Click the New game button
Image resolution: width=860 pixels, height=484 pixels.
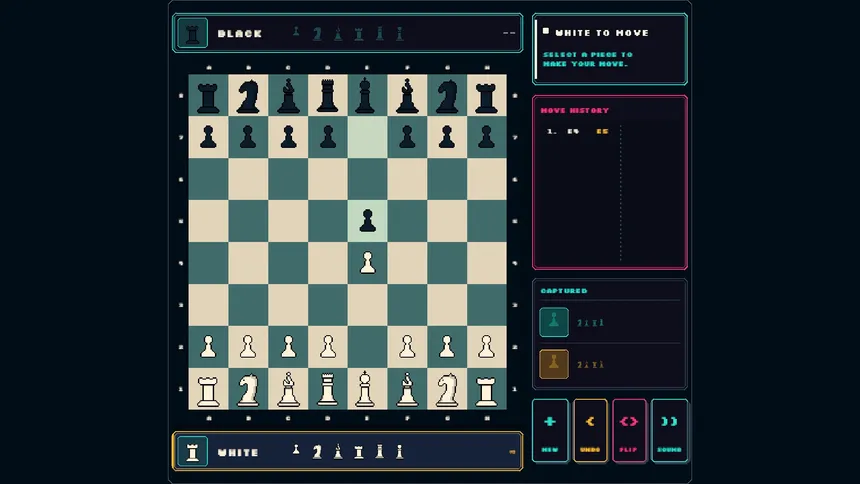550,431
